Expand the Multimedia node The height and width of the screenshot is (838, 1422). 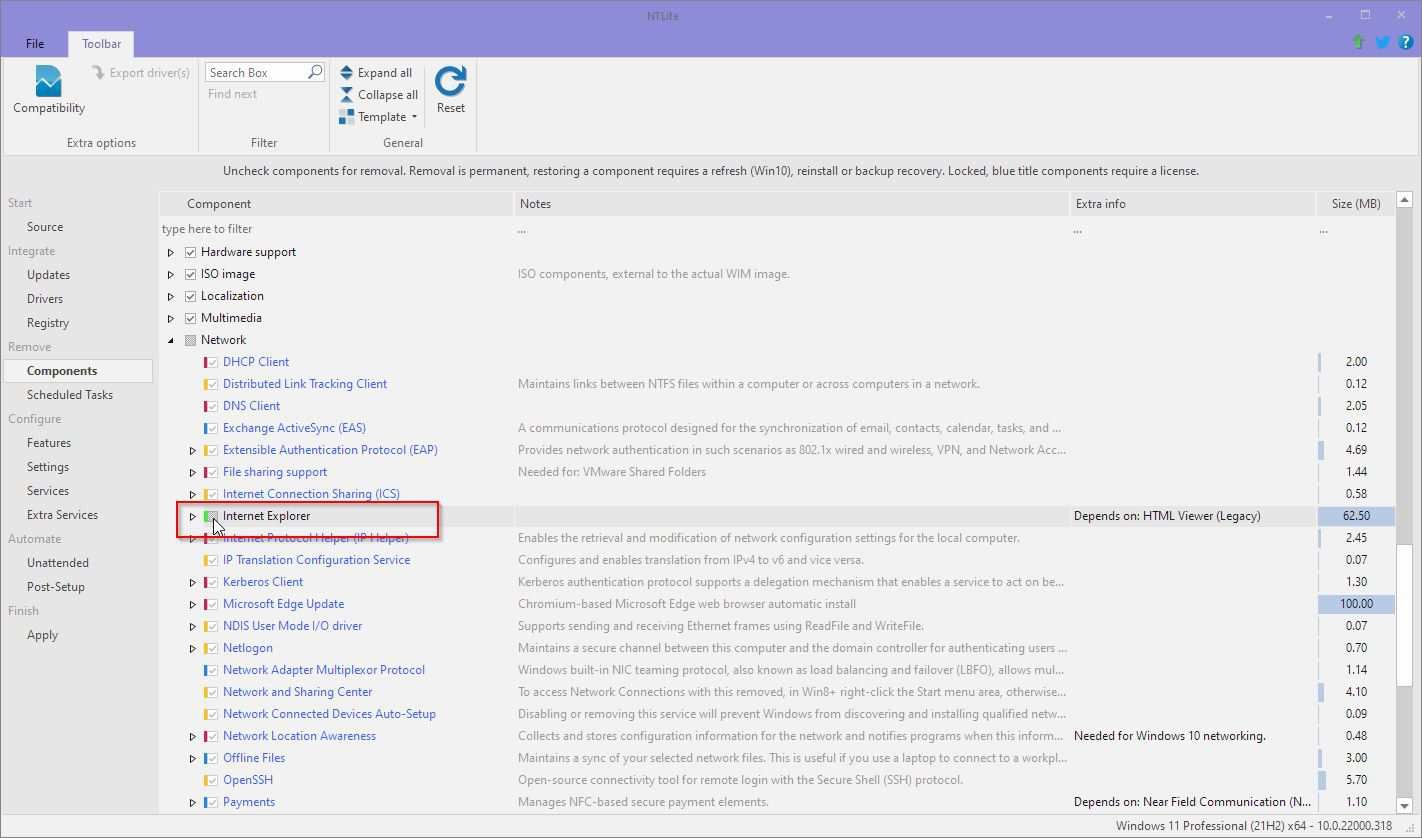coord(171,318)
